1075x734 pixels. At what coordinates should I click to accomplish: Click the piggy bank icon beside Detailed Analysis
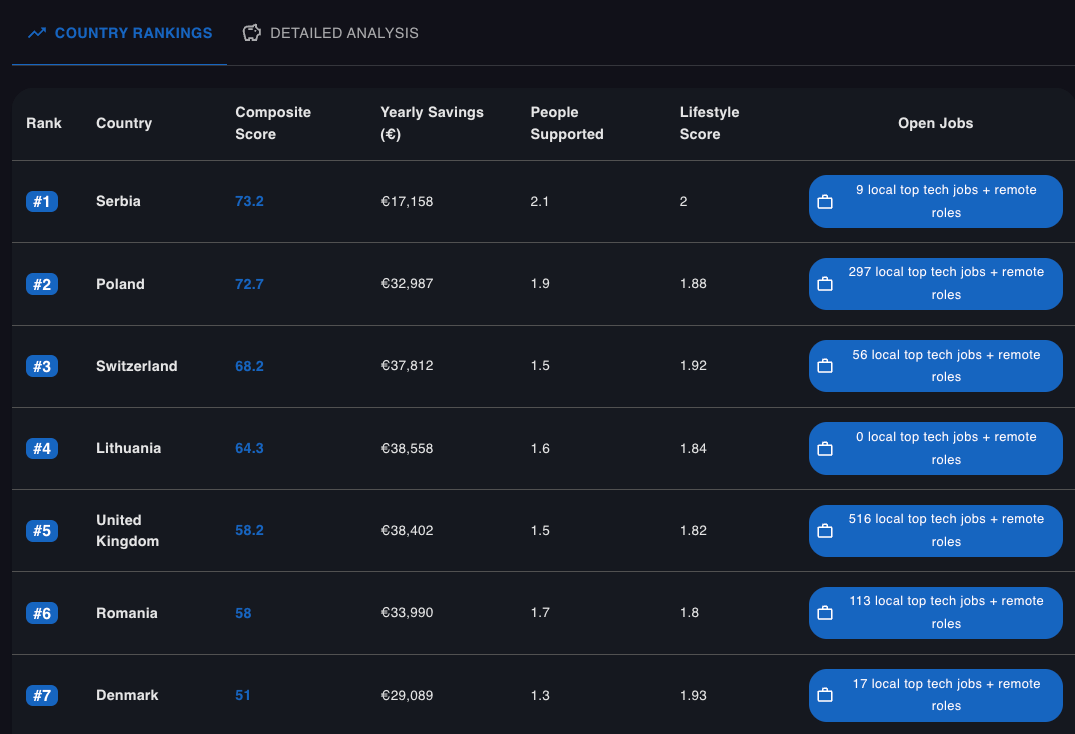[252, 33]
